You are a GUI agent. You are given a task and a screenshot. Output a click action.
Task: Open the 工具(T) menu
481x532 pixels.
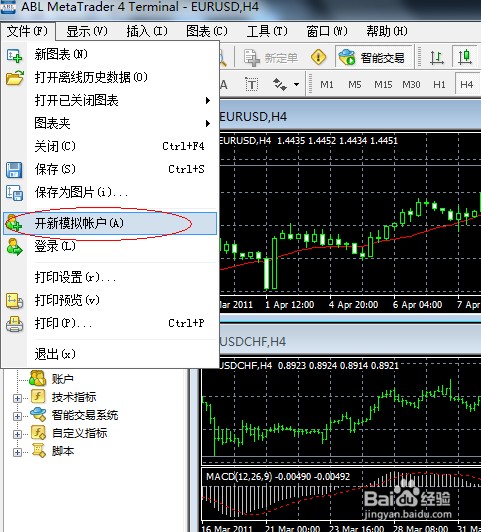point(267,32)
